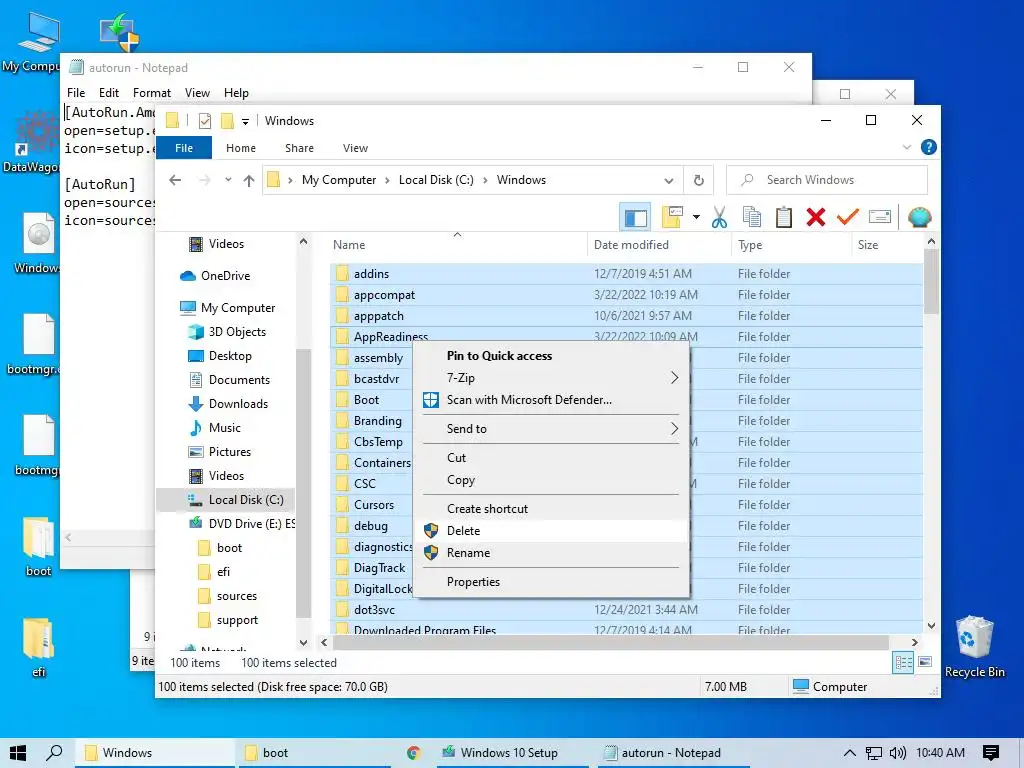Screen dimensions: 1024x768
Task: Open the Share ribbon tab
Action: 299,148
